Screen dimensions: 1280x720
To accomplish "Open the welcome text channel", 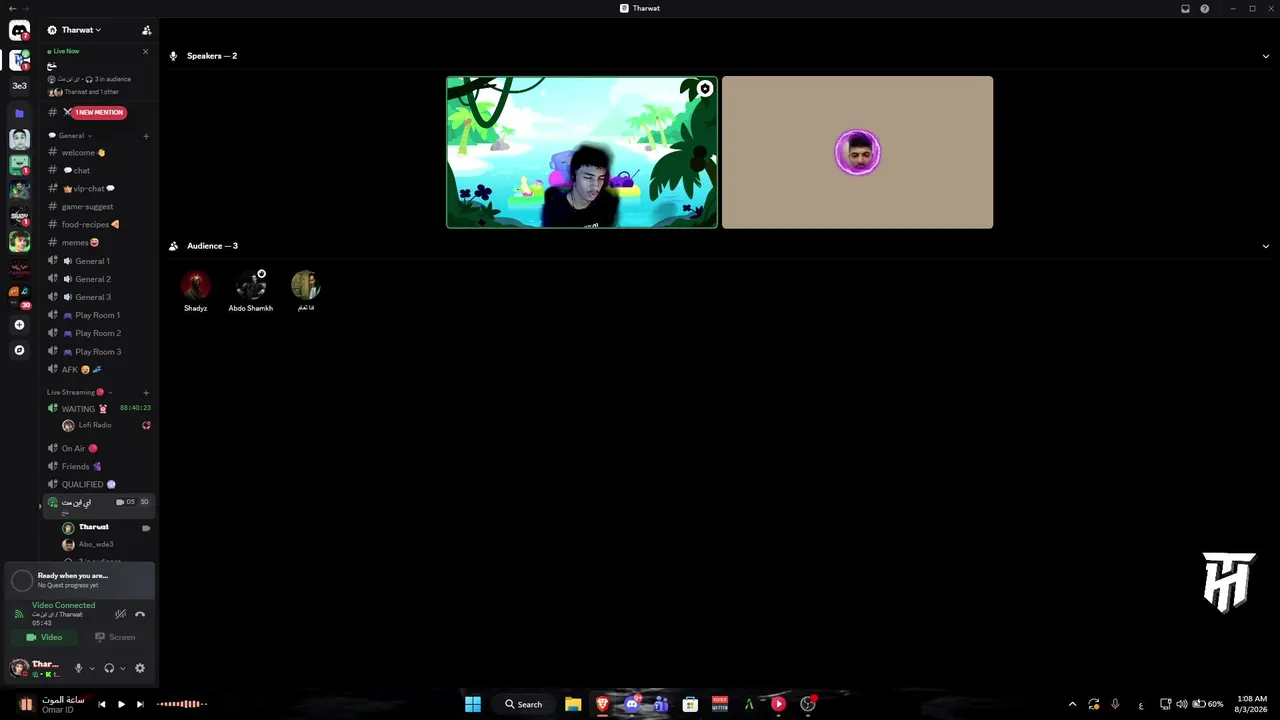I will click(x=98, y=152).
